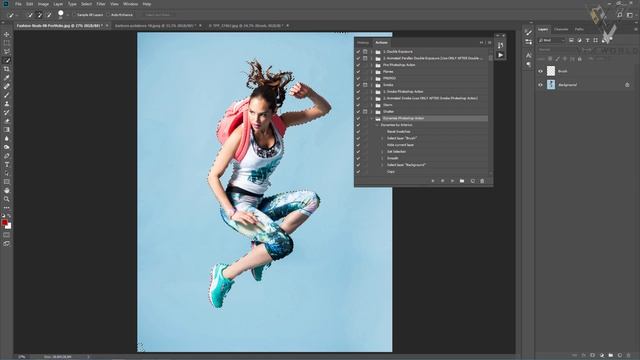Image resolution: width=640 pixels, height=360 pixels.
Task: Filter layers by type layers icon
Action: point(587,40)
